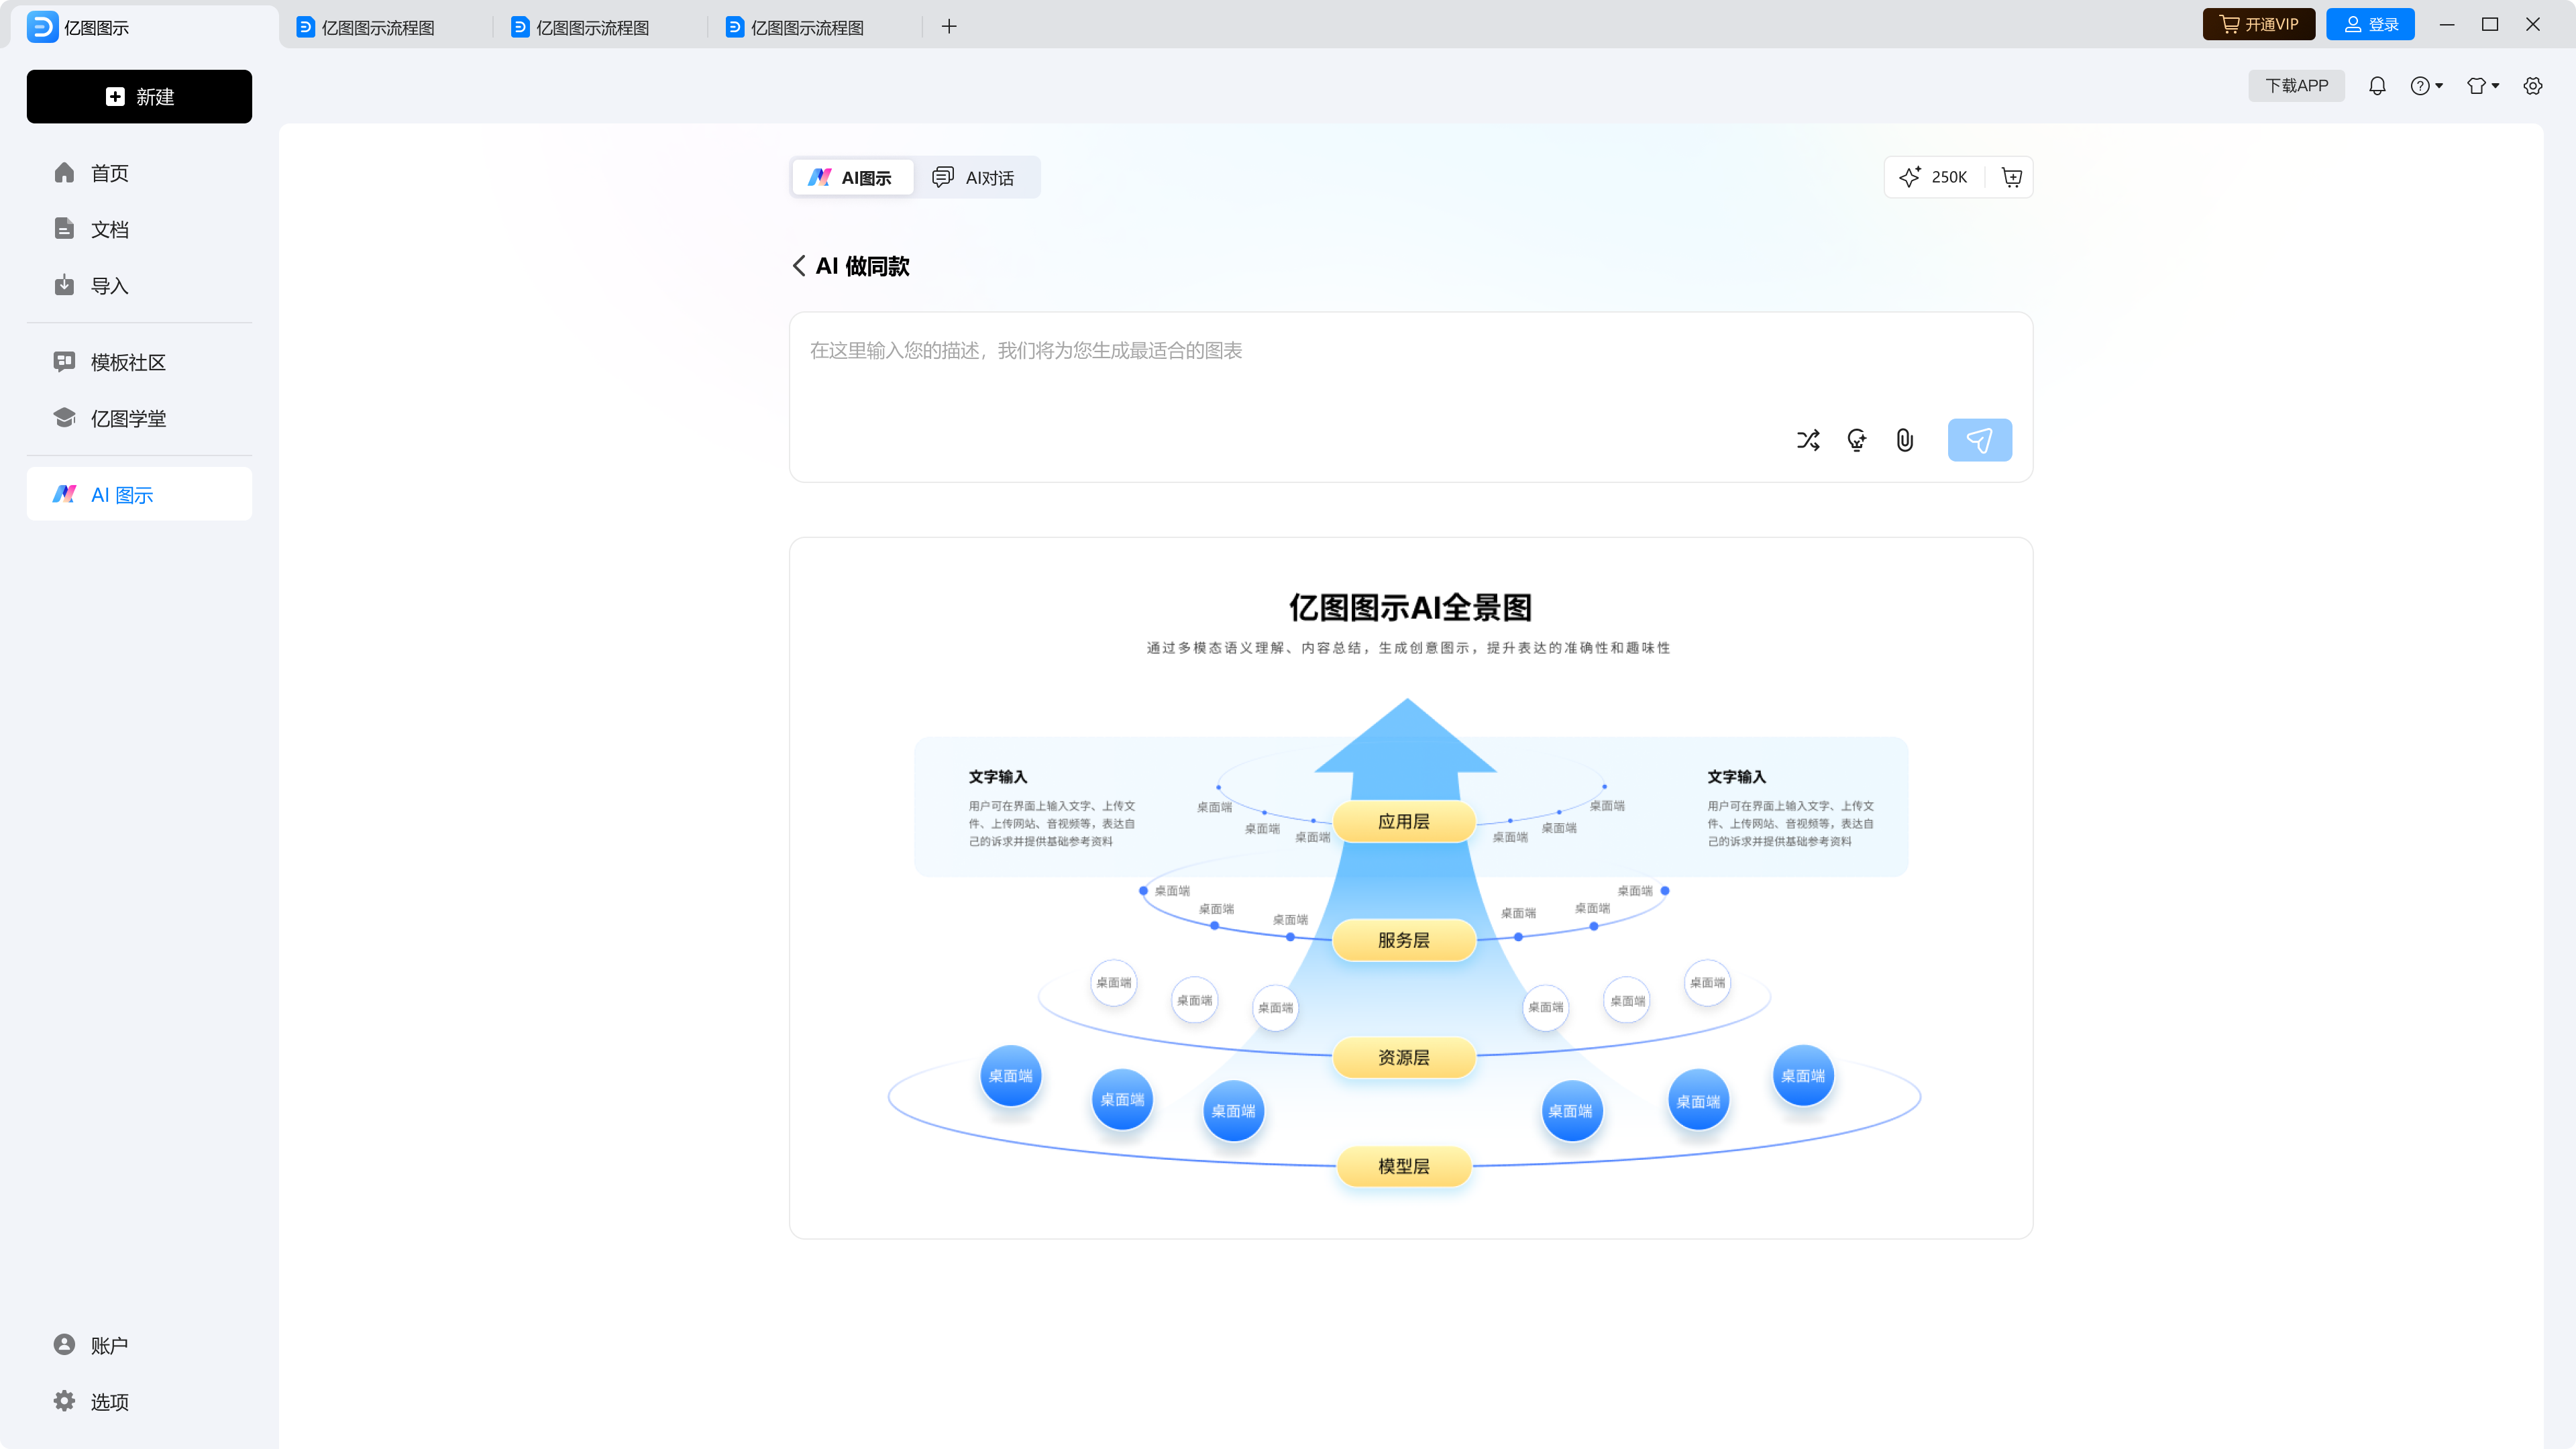The image size is (2576, 1449).
Task: Click the paperclip attachment icon
Action: coord(1905,440)
